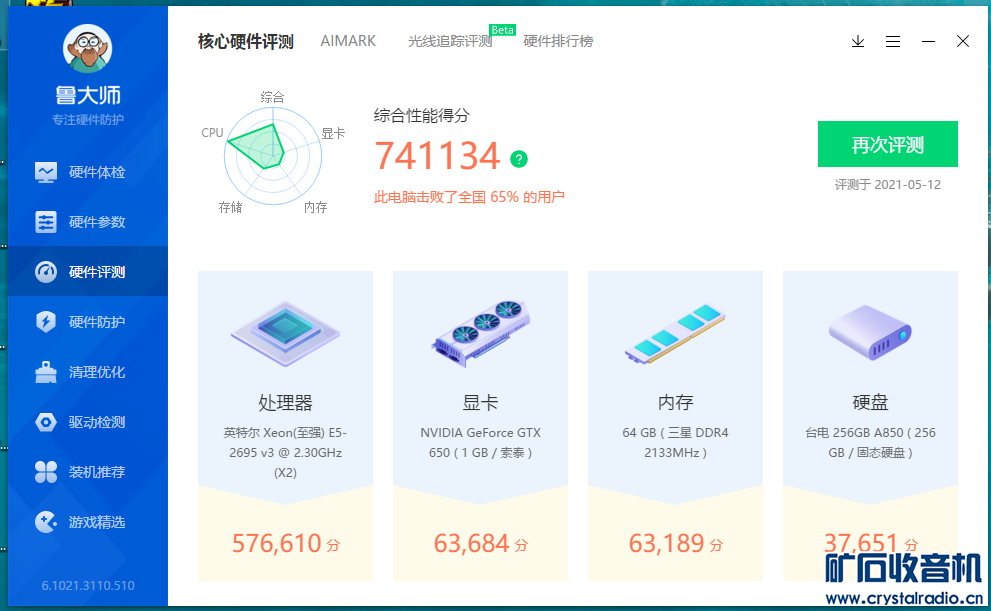This screenshot has width=991, height=611.
Task: Click the radar performance chart
Action: 272,155
